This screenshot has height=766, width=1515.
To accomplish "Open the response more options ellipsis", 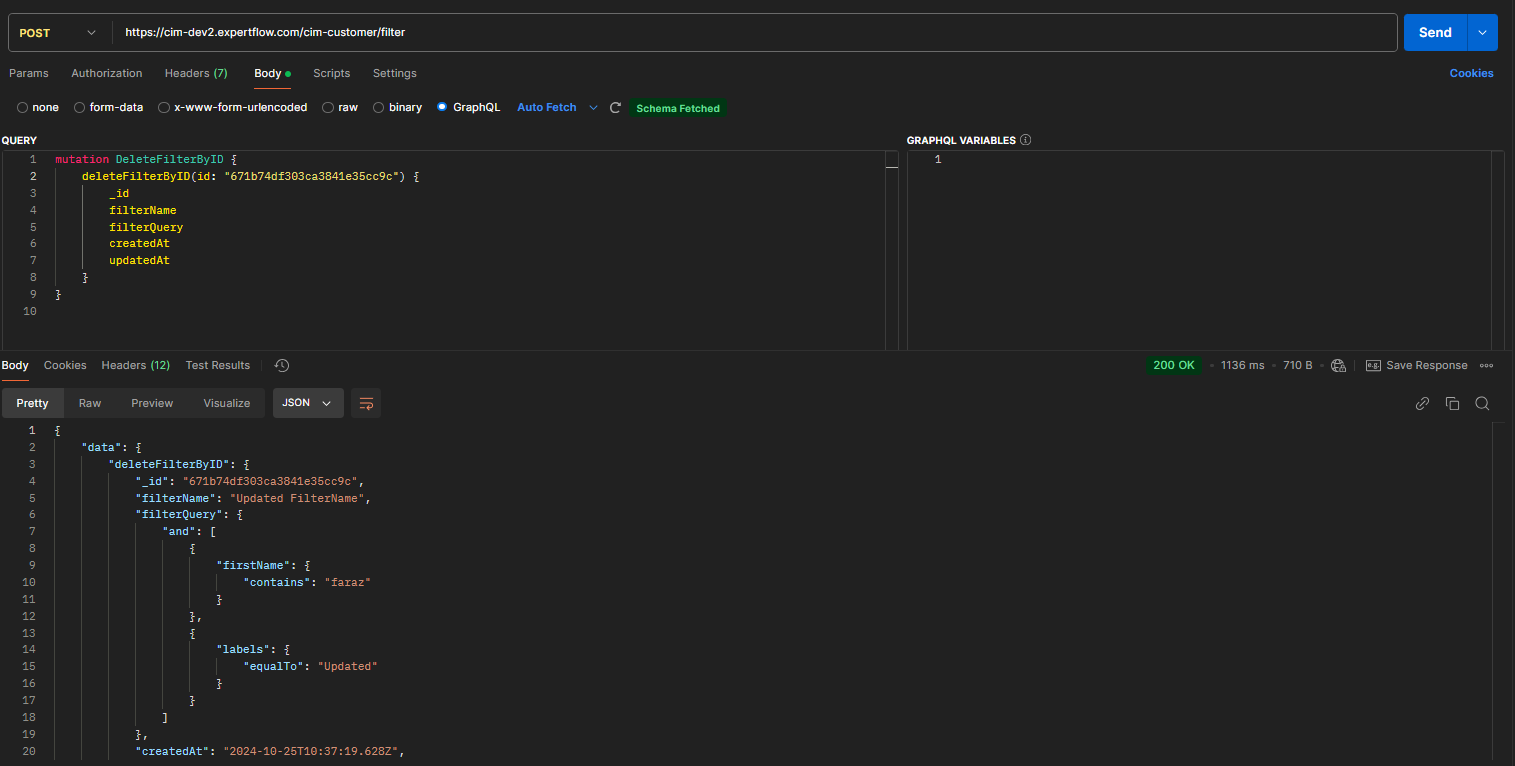I will click(1487, 366).
